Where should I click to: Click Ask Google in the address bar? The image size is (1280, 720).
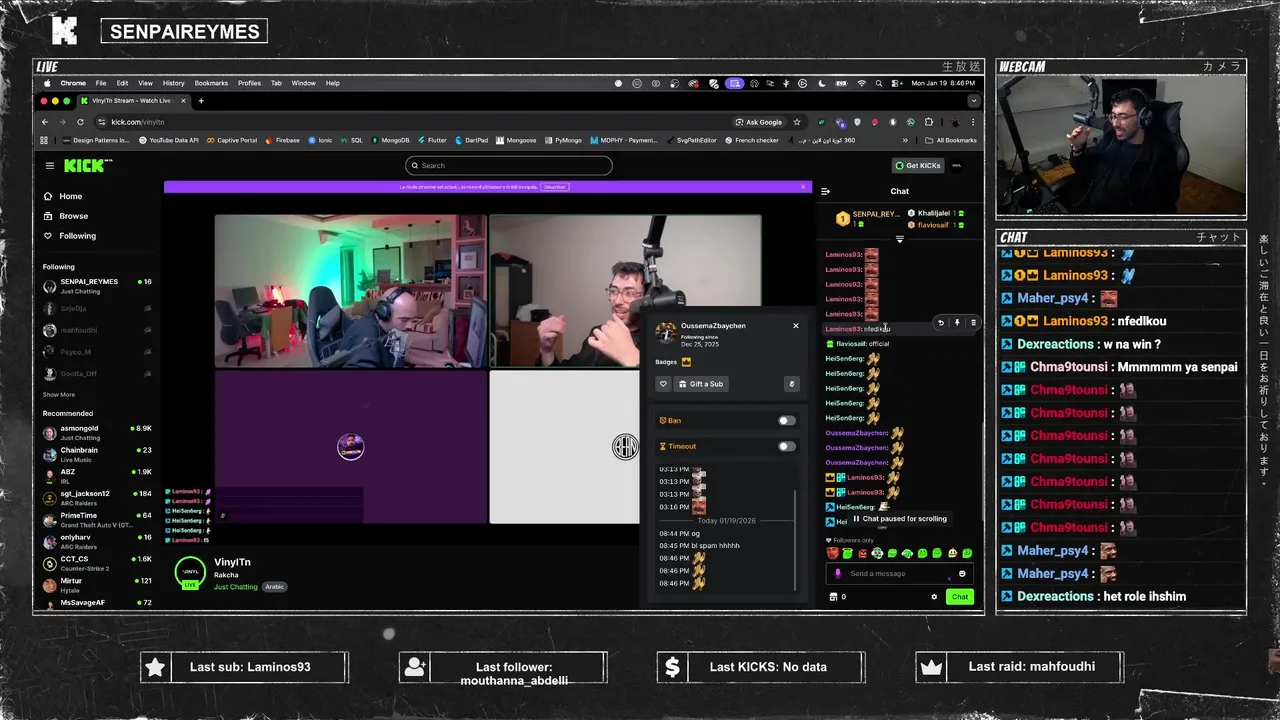[759, 122]
